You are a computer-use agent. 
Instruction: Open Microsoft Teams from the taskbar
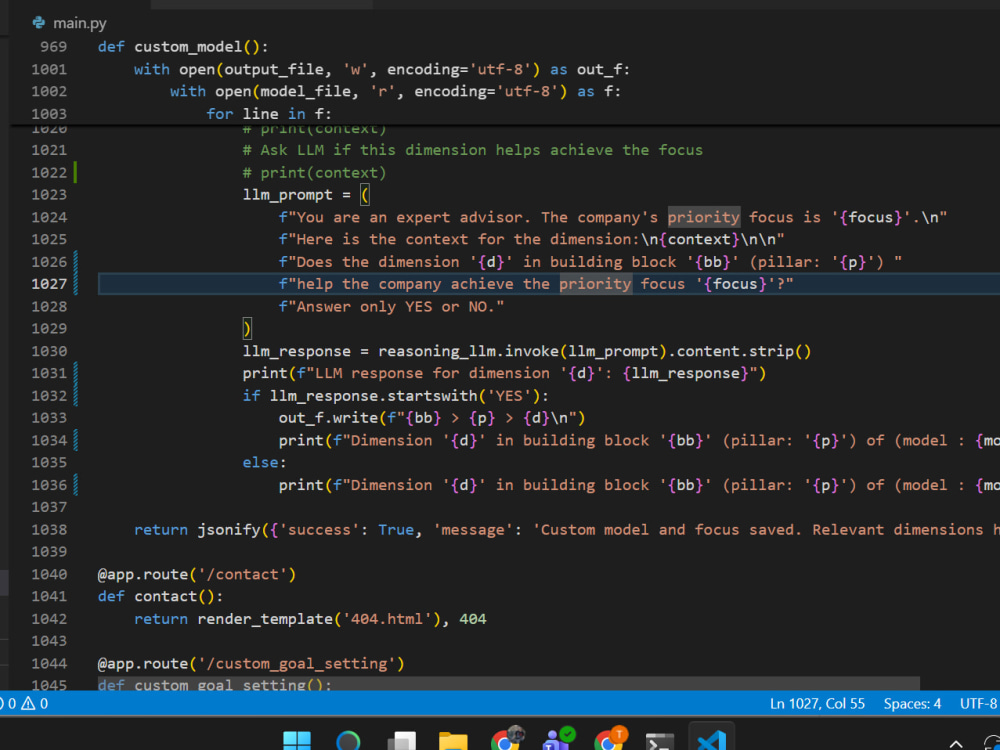(x=558, y=740)
